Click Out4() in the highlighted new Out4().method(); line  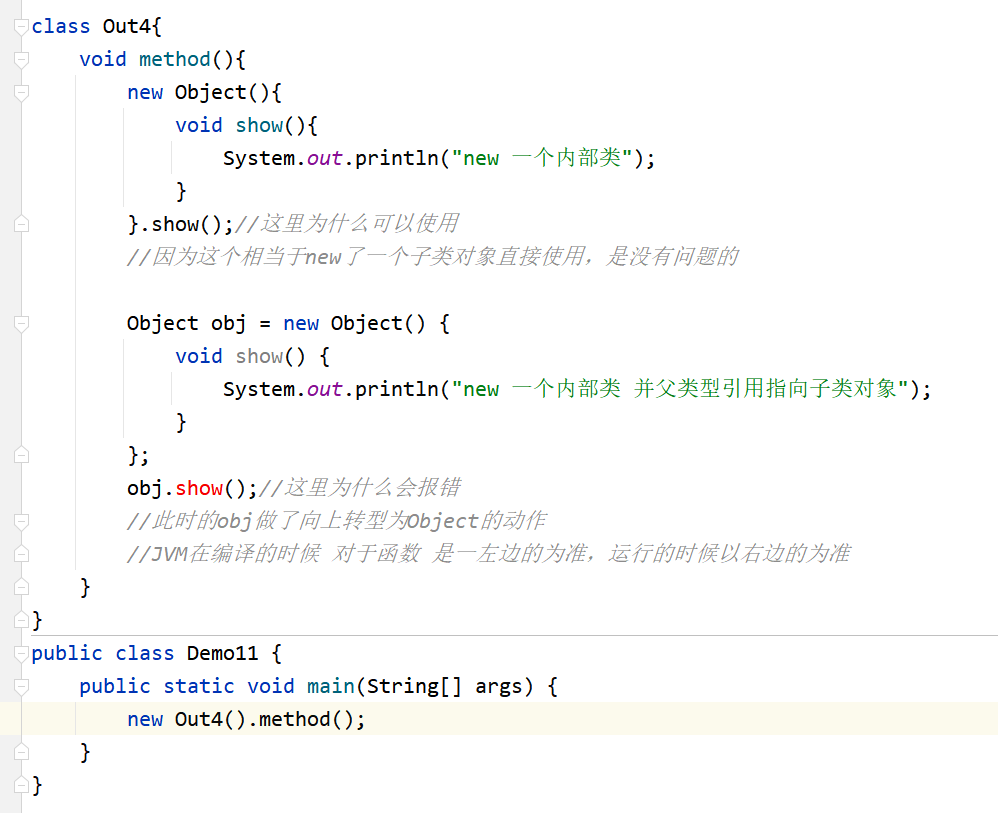210,719
